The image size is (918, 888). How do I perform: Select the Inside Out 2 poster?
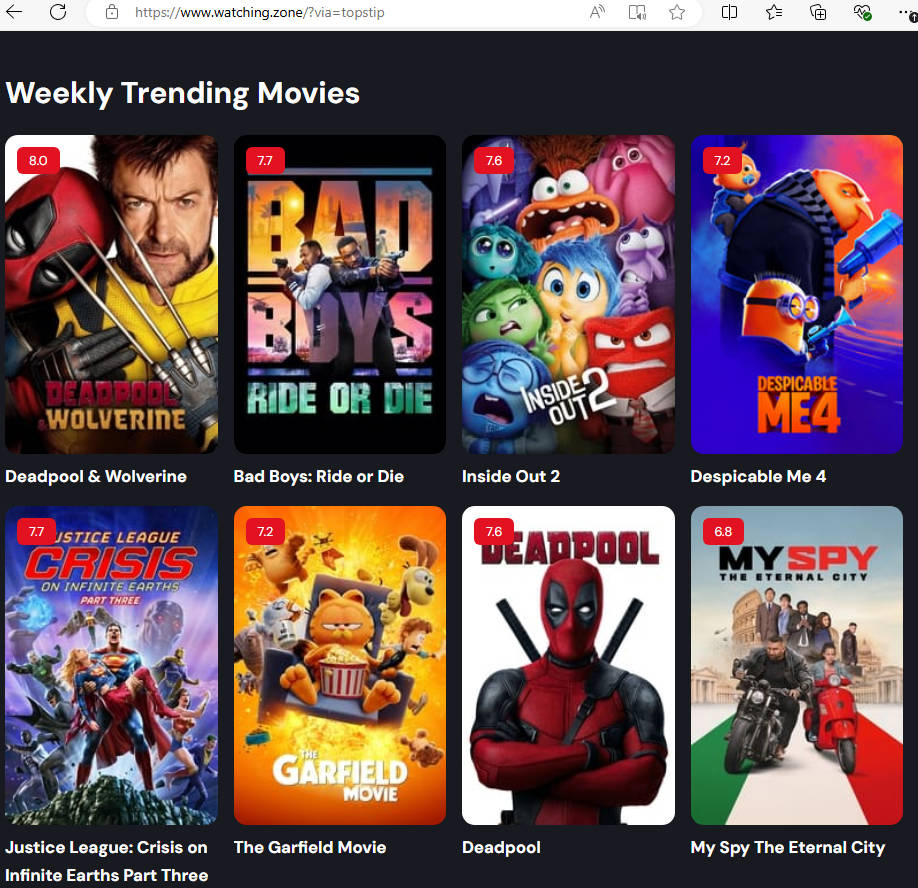pos(568,294)
